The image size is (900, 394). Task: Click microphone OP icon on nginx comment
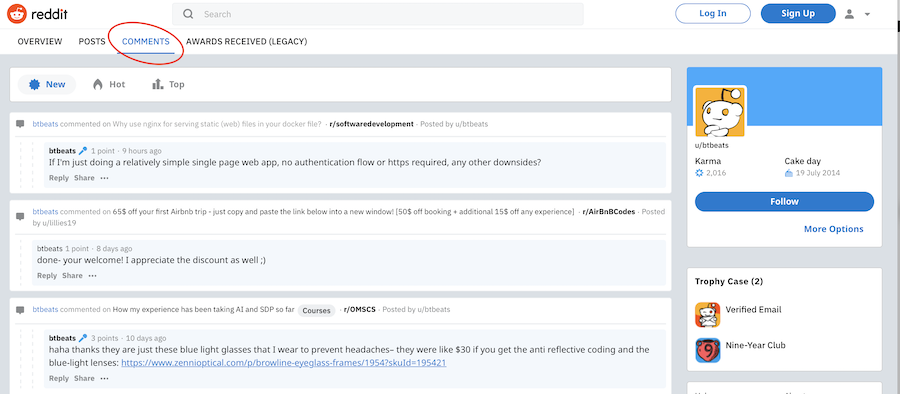83,151
